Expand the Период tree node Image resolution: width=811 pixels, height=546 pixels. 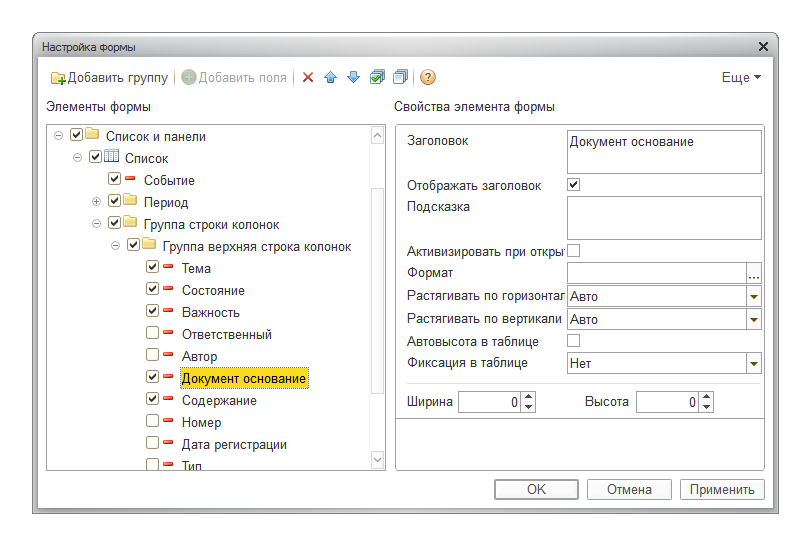(97, 202)
